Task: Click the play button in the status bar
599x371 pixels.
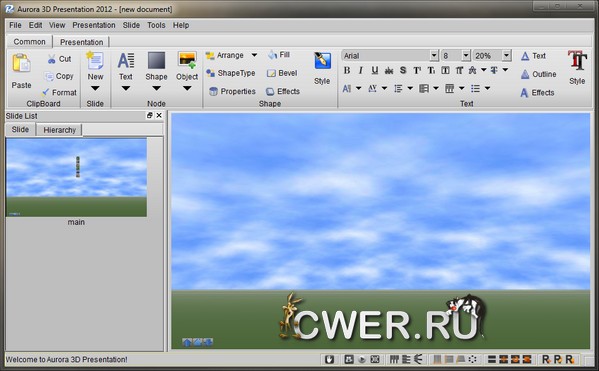Action: click(362, 360)
